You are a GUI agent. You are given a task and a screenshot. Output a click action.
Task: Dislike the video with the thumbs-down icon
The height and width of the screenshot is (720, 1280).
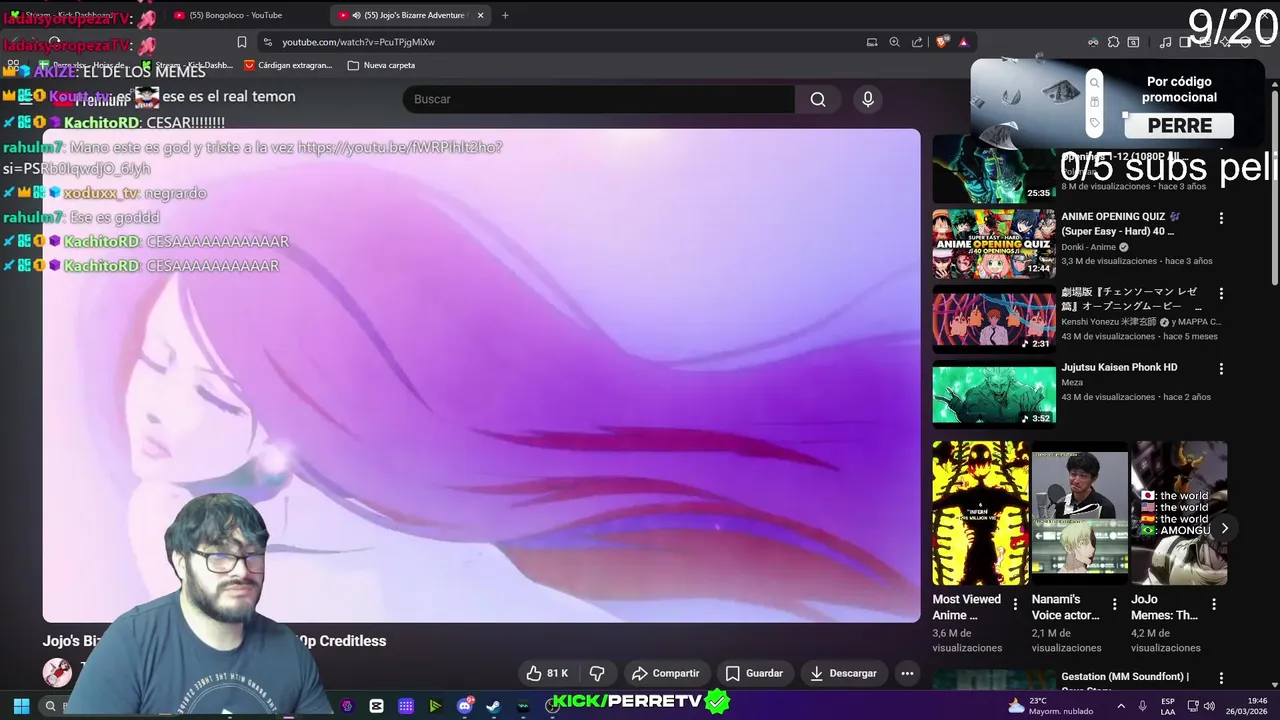click(597, 673)
